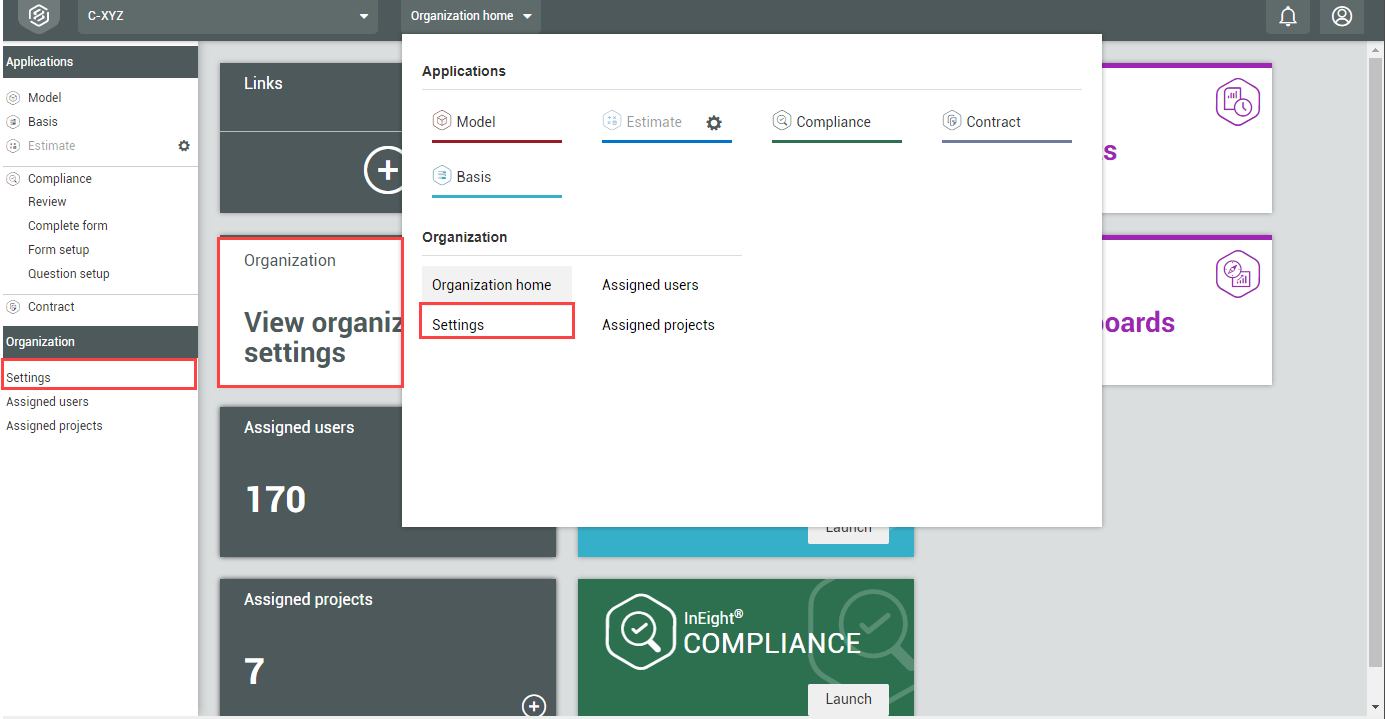Open the notifications bell icon
Image resolution: width=1385 pixels, height=719 pixels.
point(1288,16)
